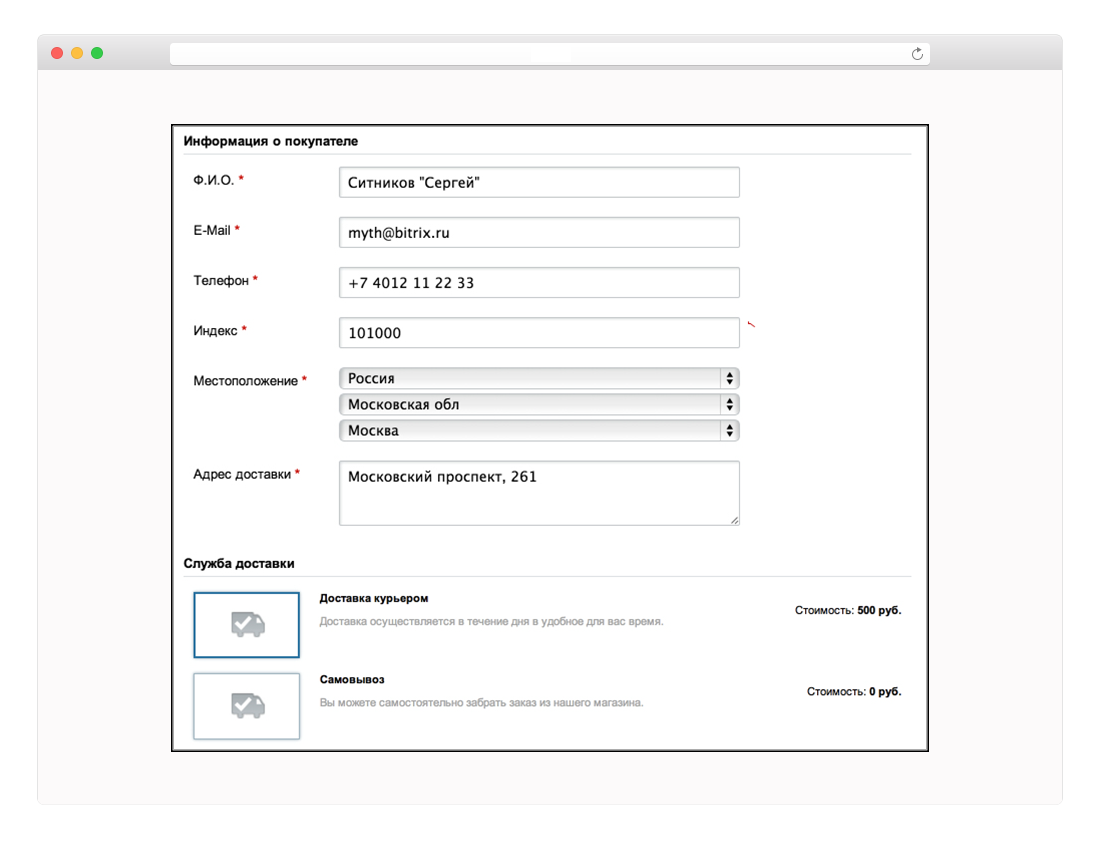Image resolution: width=1100 pixels, height=845 pixels.
Task: Click the address textarea resize handle
Action: tap(734, 520)
